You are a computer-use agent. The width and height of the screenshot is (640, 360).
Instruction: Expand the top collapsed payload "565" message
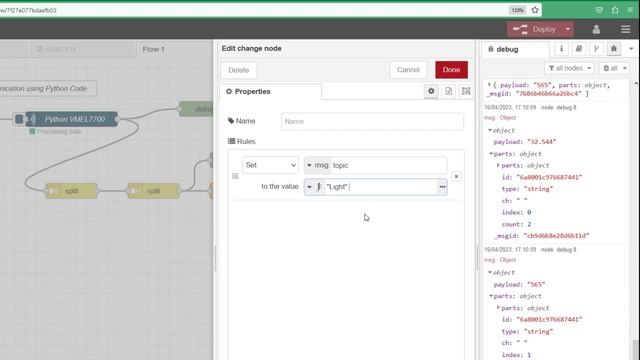(489, 84)
